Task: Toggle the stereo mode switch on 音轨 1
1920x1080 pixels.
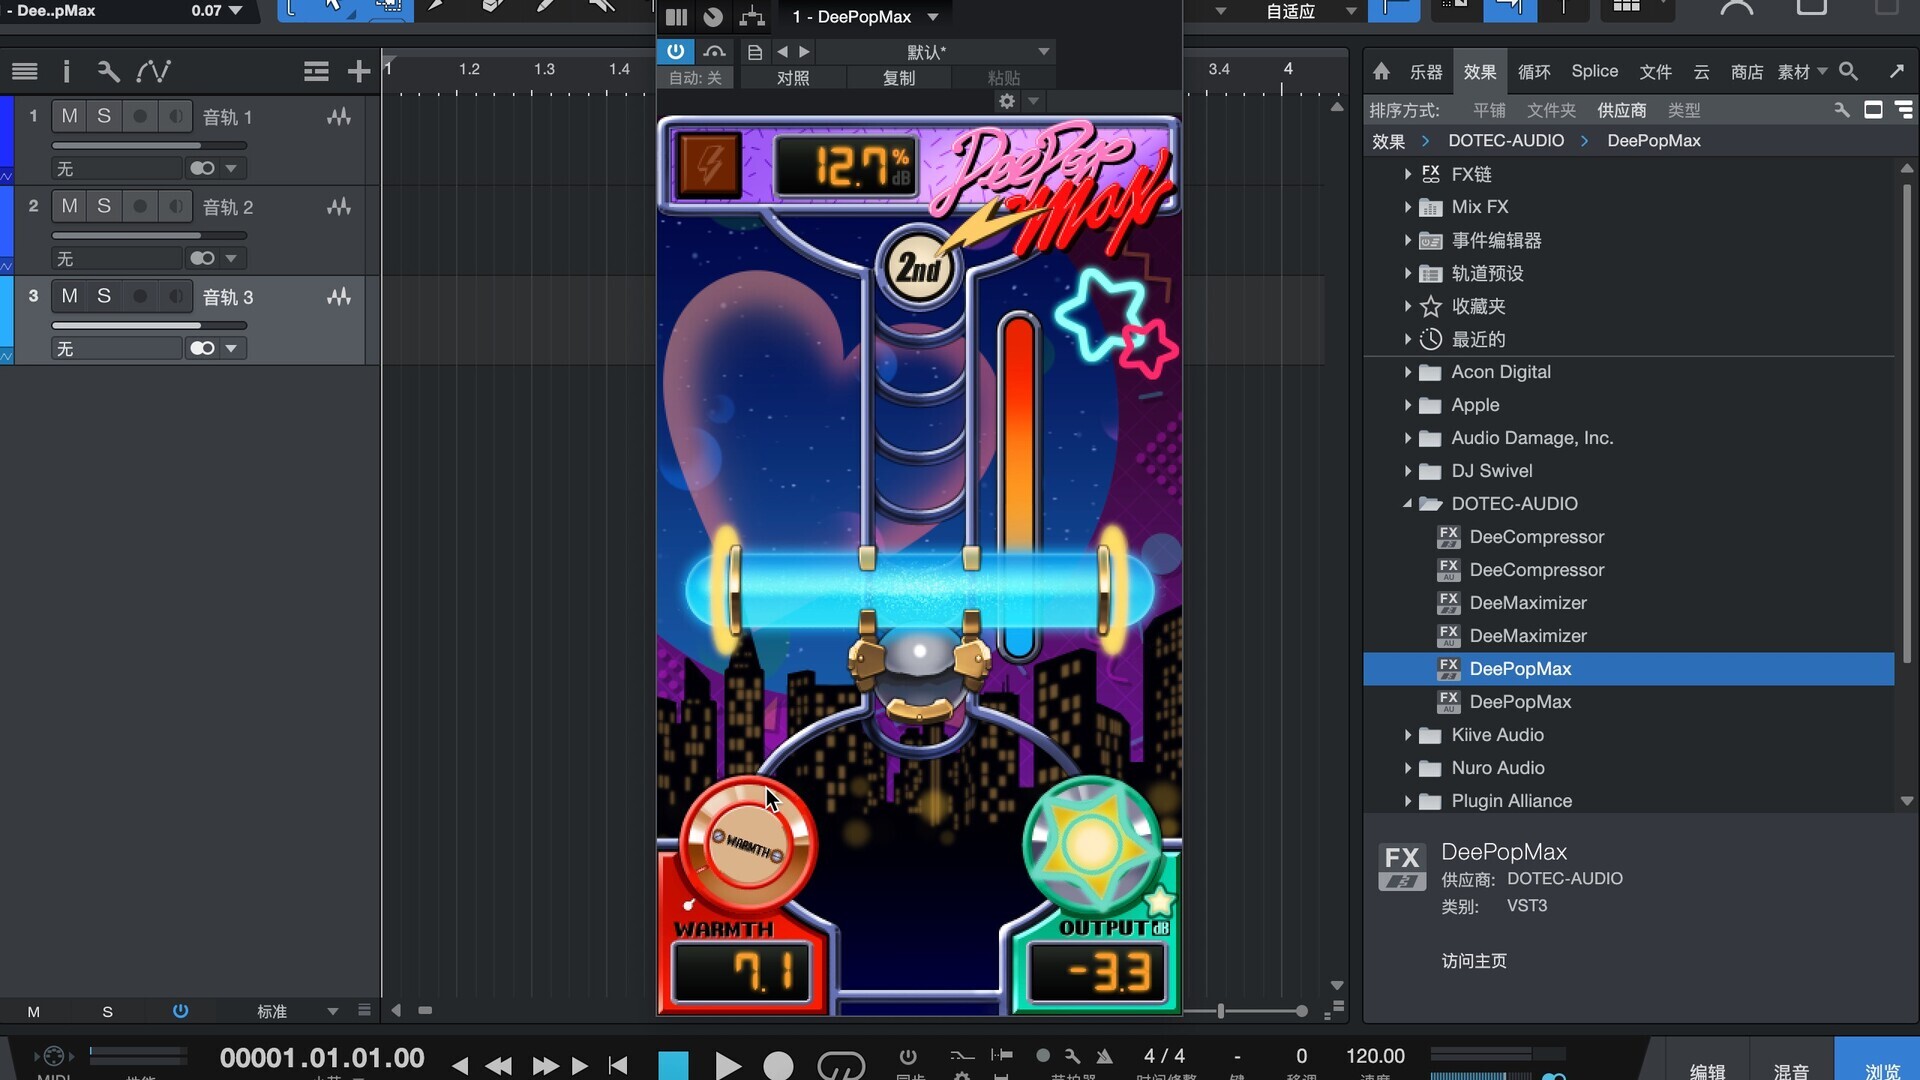Action: pos(203,168)
